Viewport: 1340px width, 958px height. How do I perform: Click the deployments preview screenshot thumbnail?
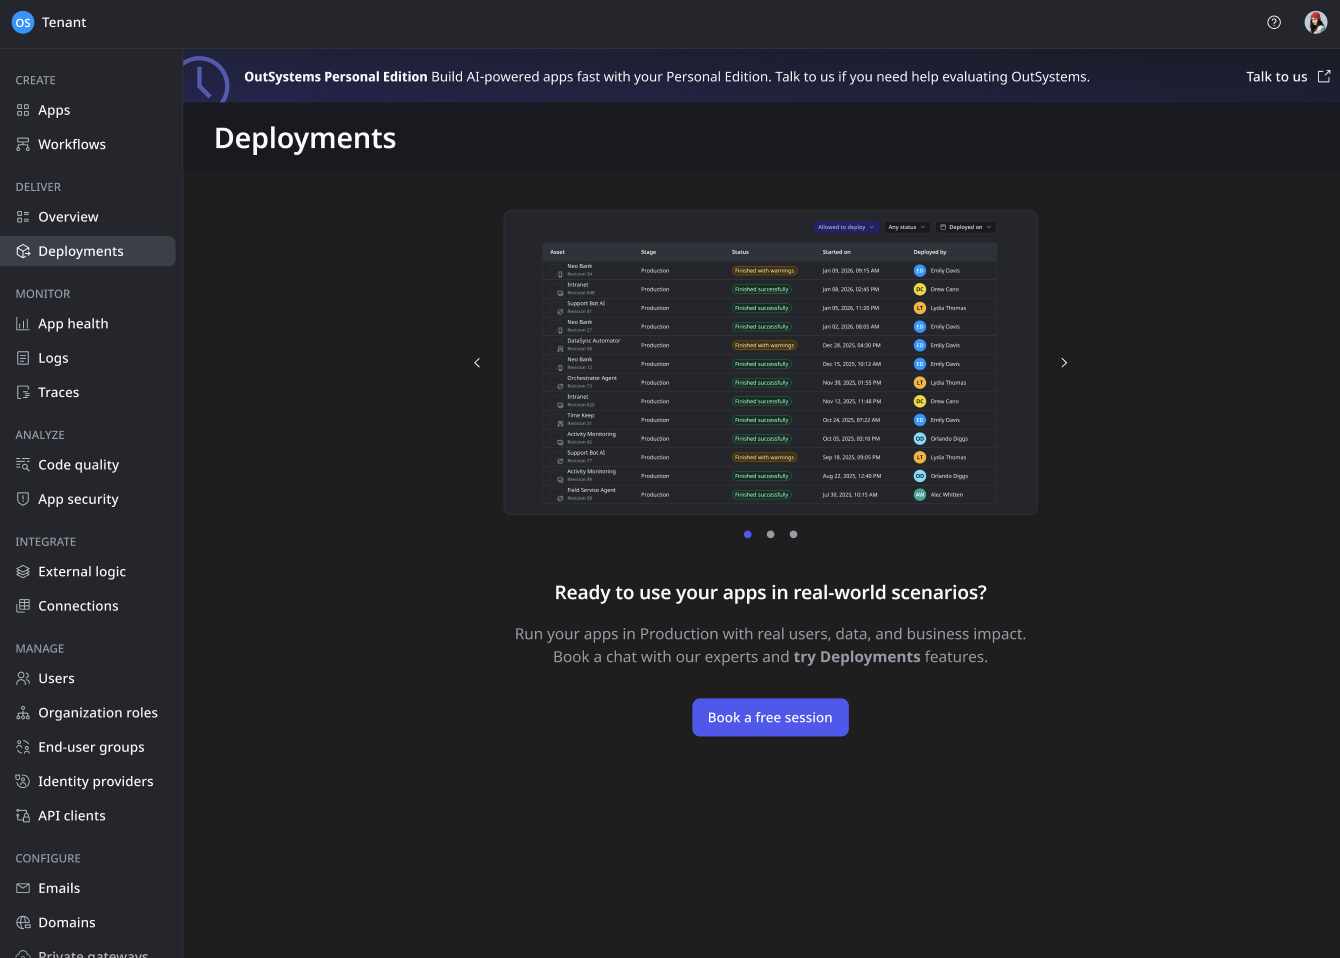click(770, 363)
